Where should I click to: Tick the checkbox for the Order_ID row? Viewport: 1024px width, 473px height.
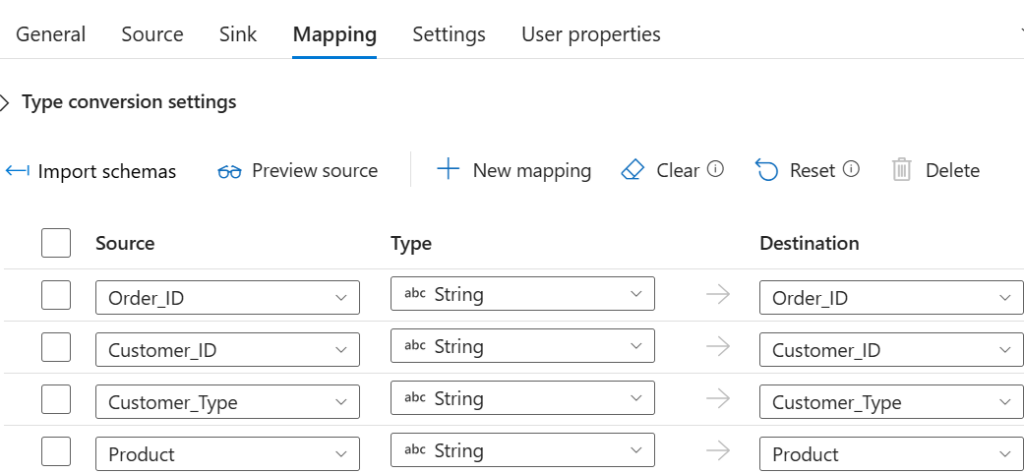tap(56, 295)
